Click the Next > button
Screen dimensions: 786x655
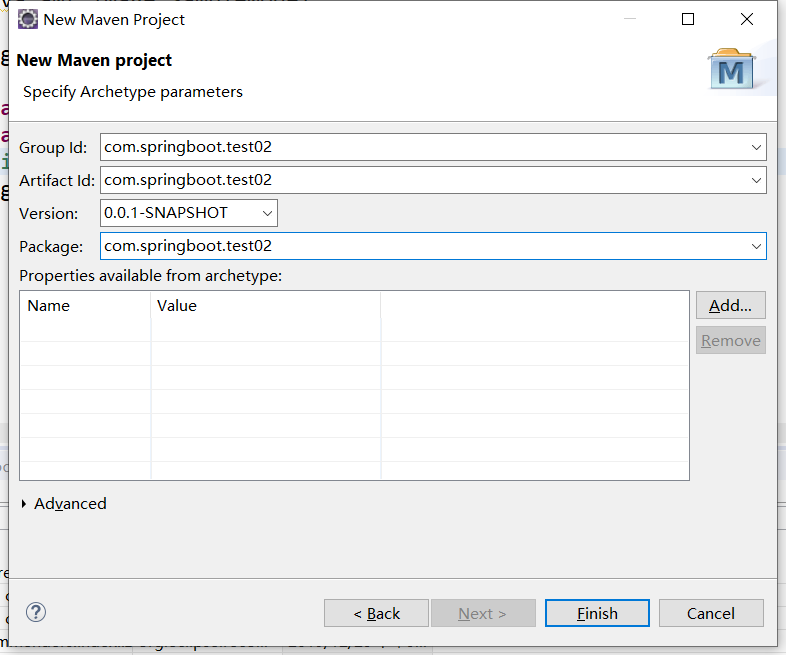(x=483, y=613)
